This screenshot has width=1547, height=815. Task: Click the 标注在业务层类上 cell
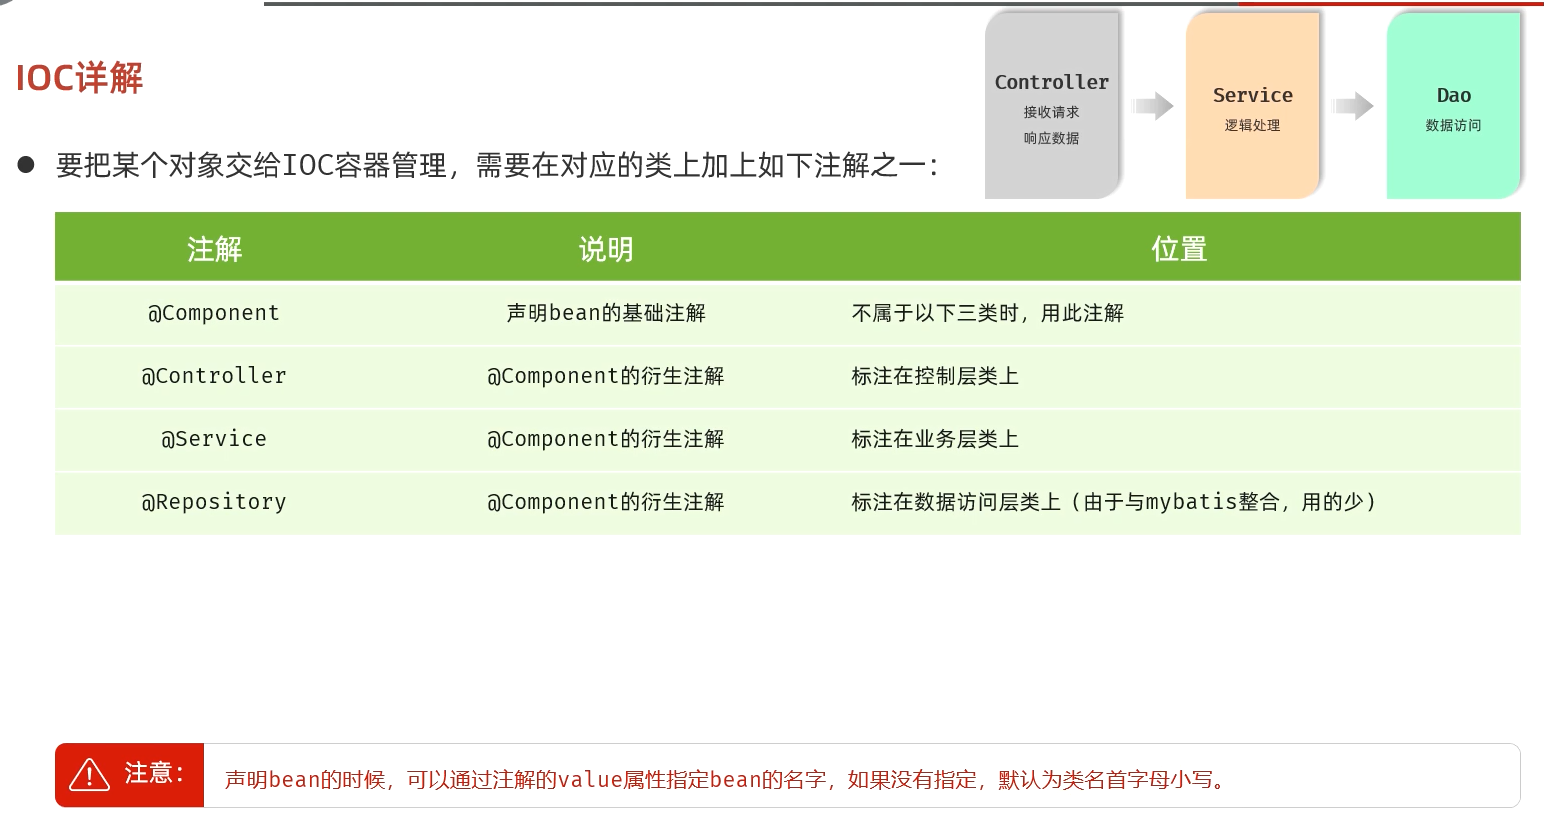pos(935,439)
